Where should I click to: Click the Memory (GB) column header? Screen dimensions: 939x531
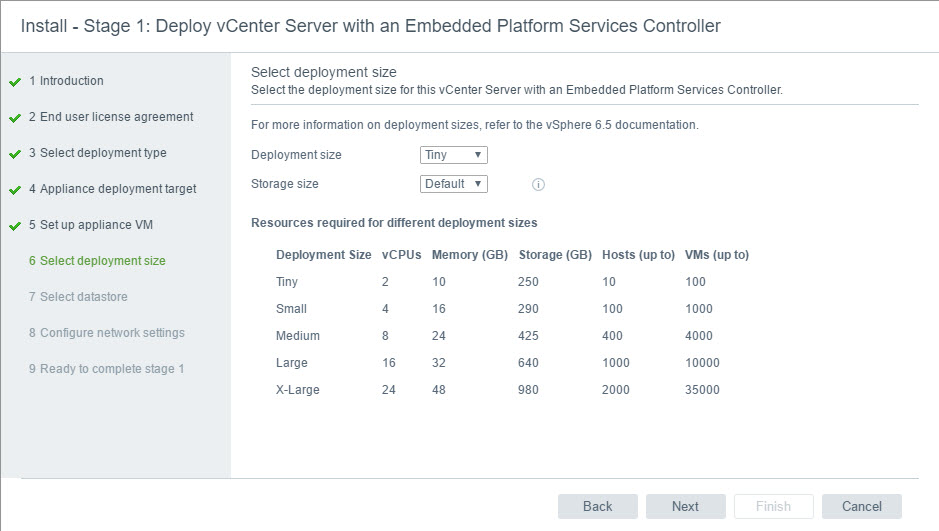tap(469, 255)
